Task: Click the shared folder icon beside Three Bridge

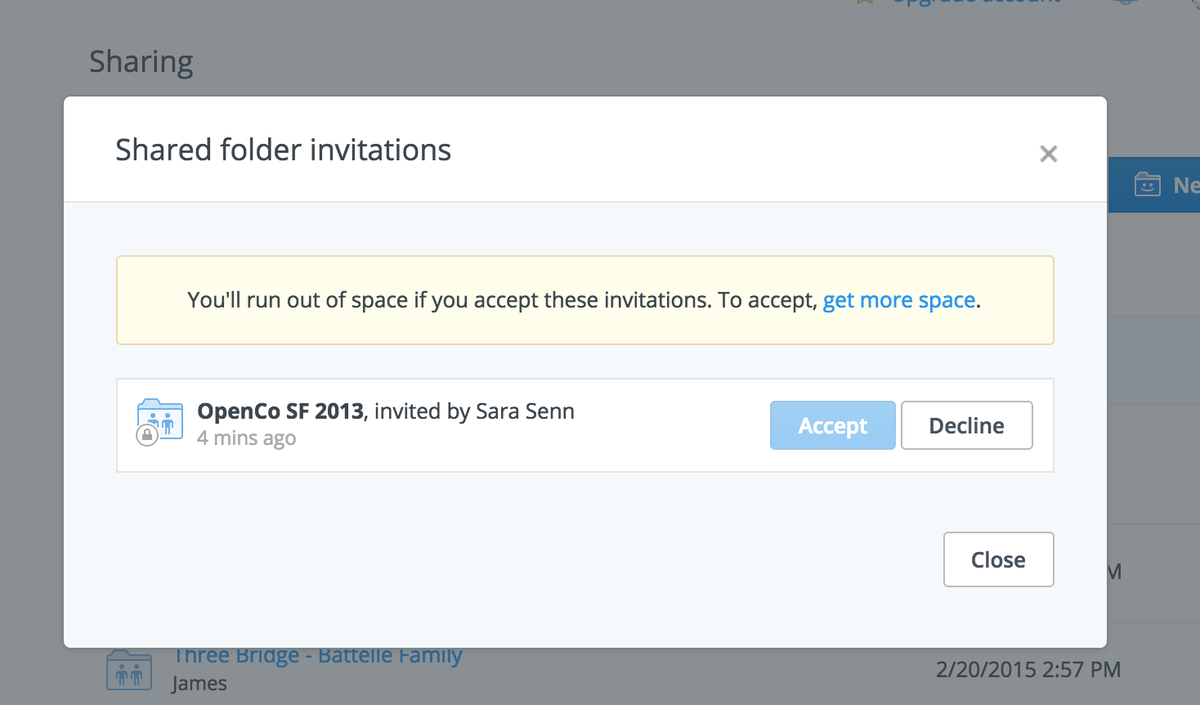Action: point(128,670)
